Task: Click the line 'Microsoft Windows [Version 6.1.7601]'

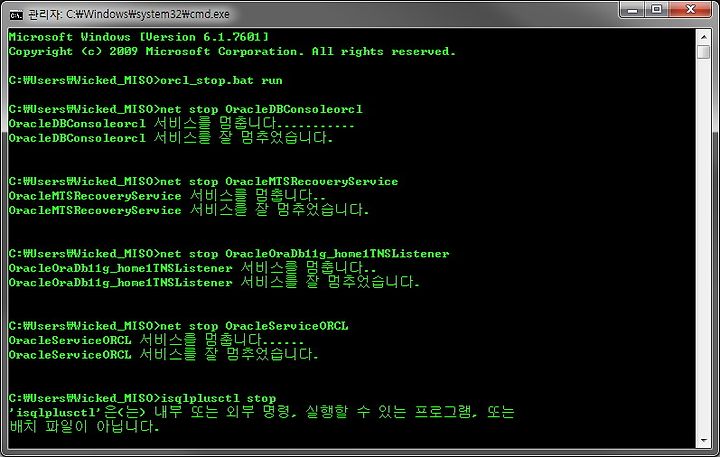Action: coord(139,37)
